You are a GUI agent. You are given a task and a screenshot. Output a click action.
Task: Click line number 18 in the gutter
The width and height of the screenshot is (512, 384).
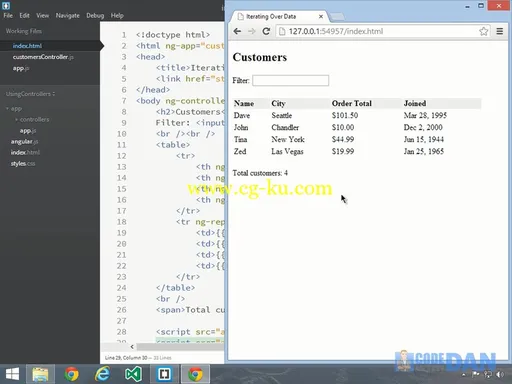click(121, 222)
